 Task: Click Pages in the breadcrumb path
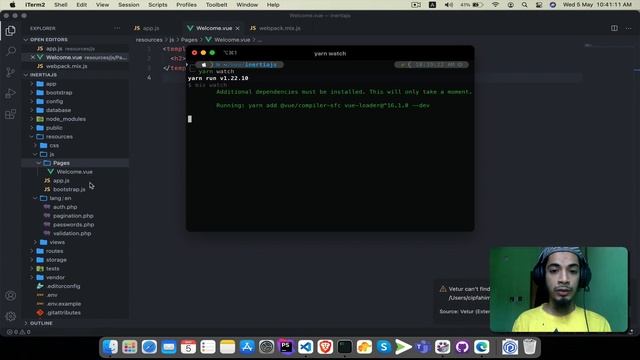tap(189, 40)
